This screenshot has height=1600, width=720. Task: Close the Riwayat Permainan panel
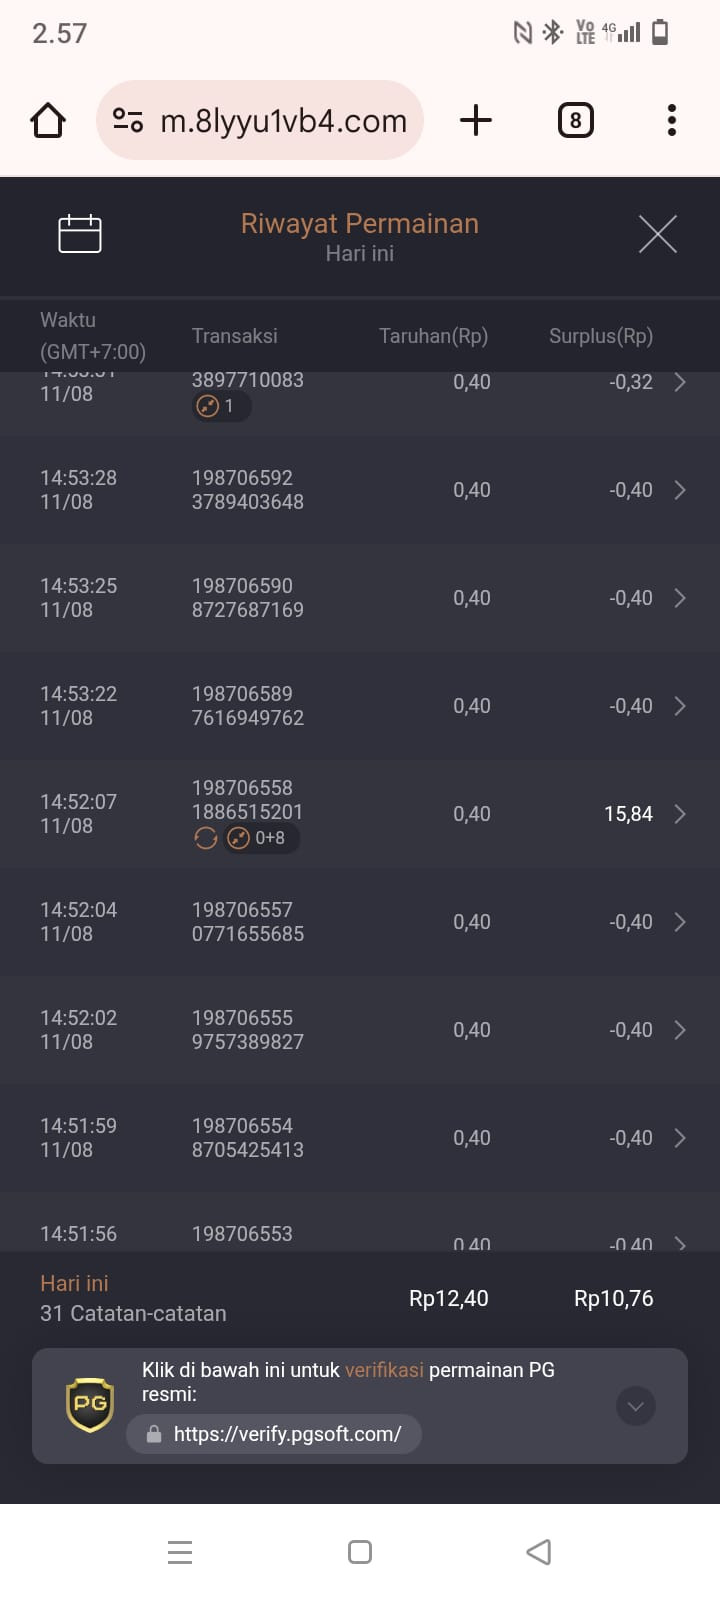[x=657, y=234]
